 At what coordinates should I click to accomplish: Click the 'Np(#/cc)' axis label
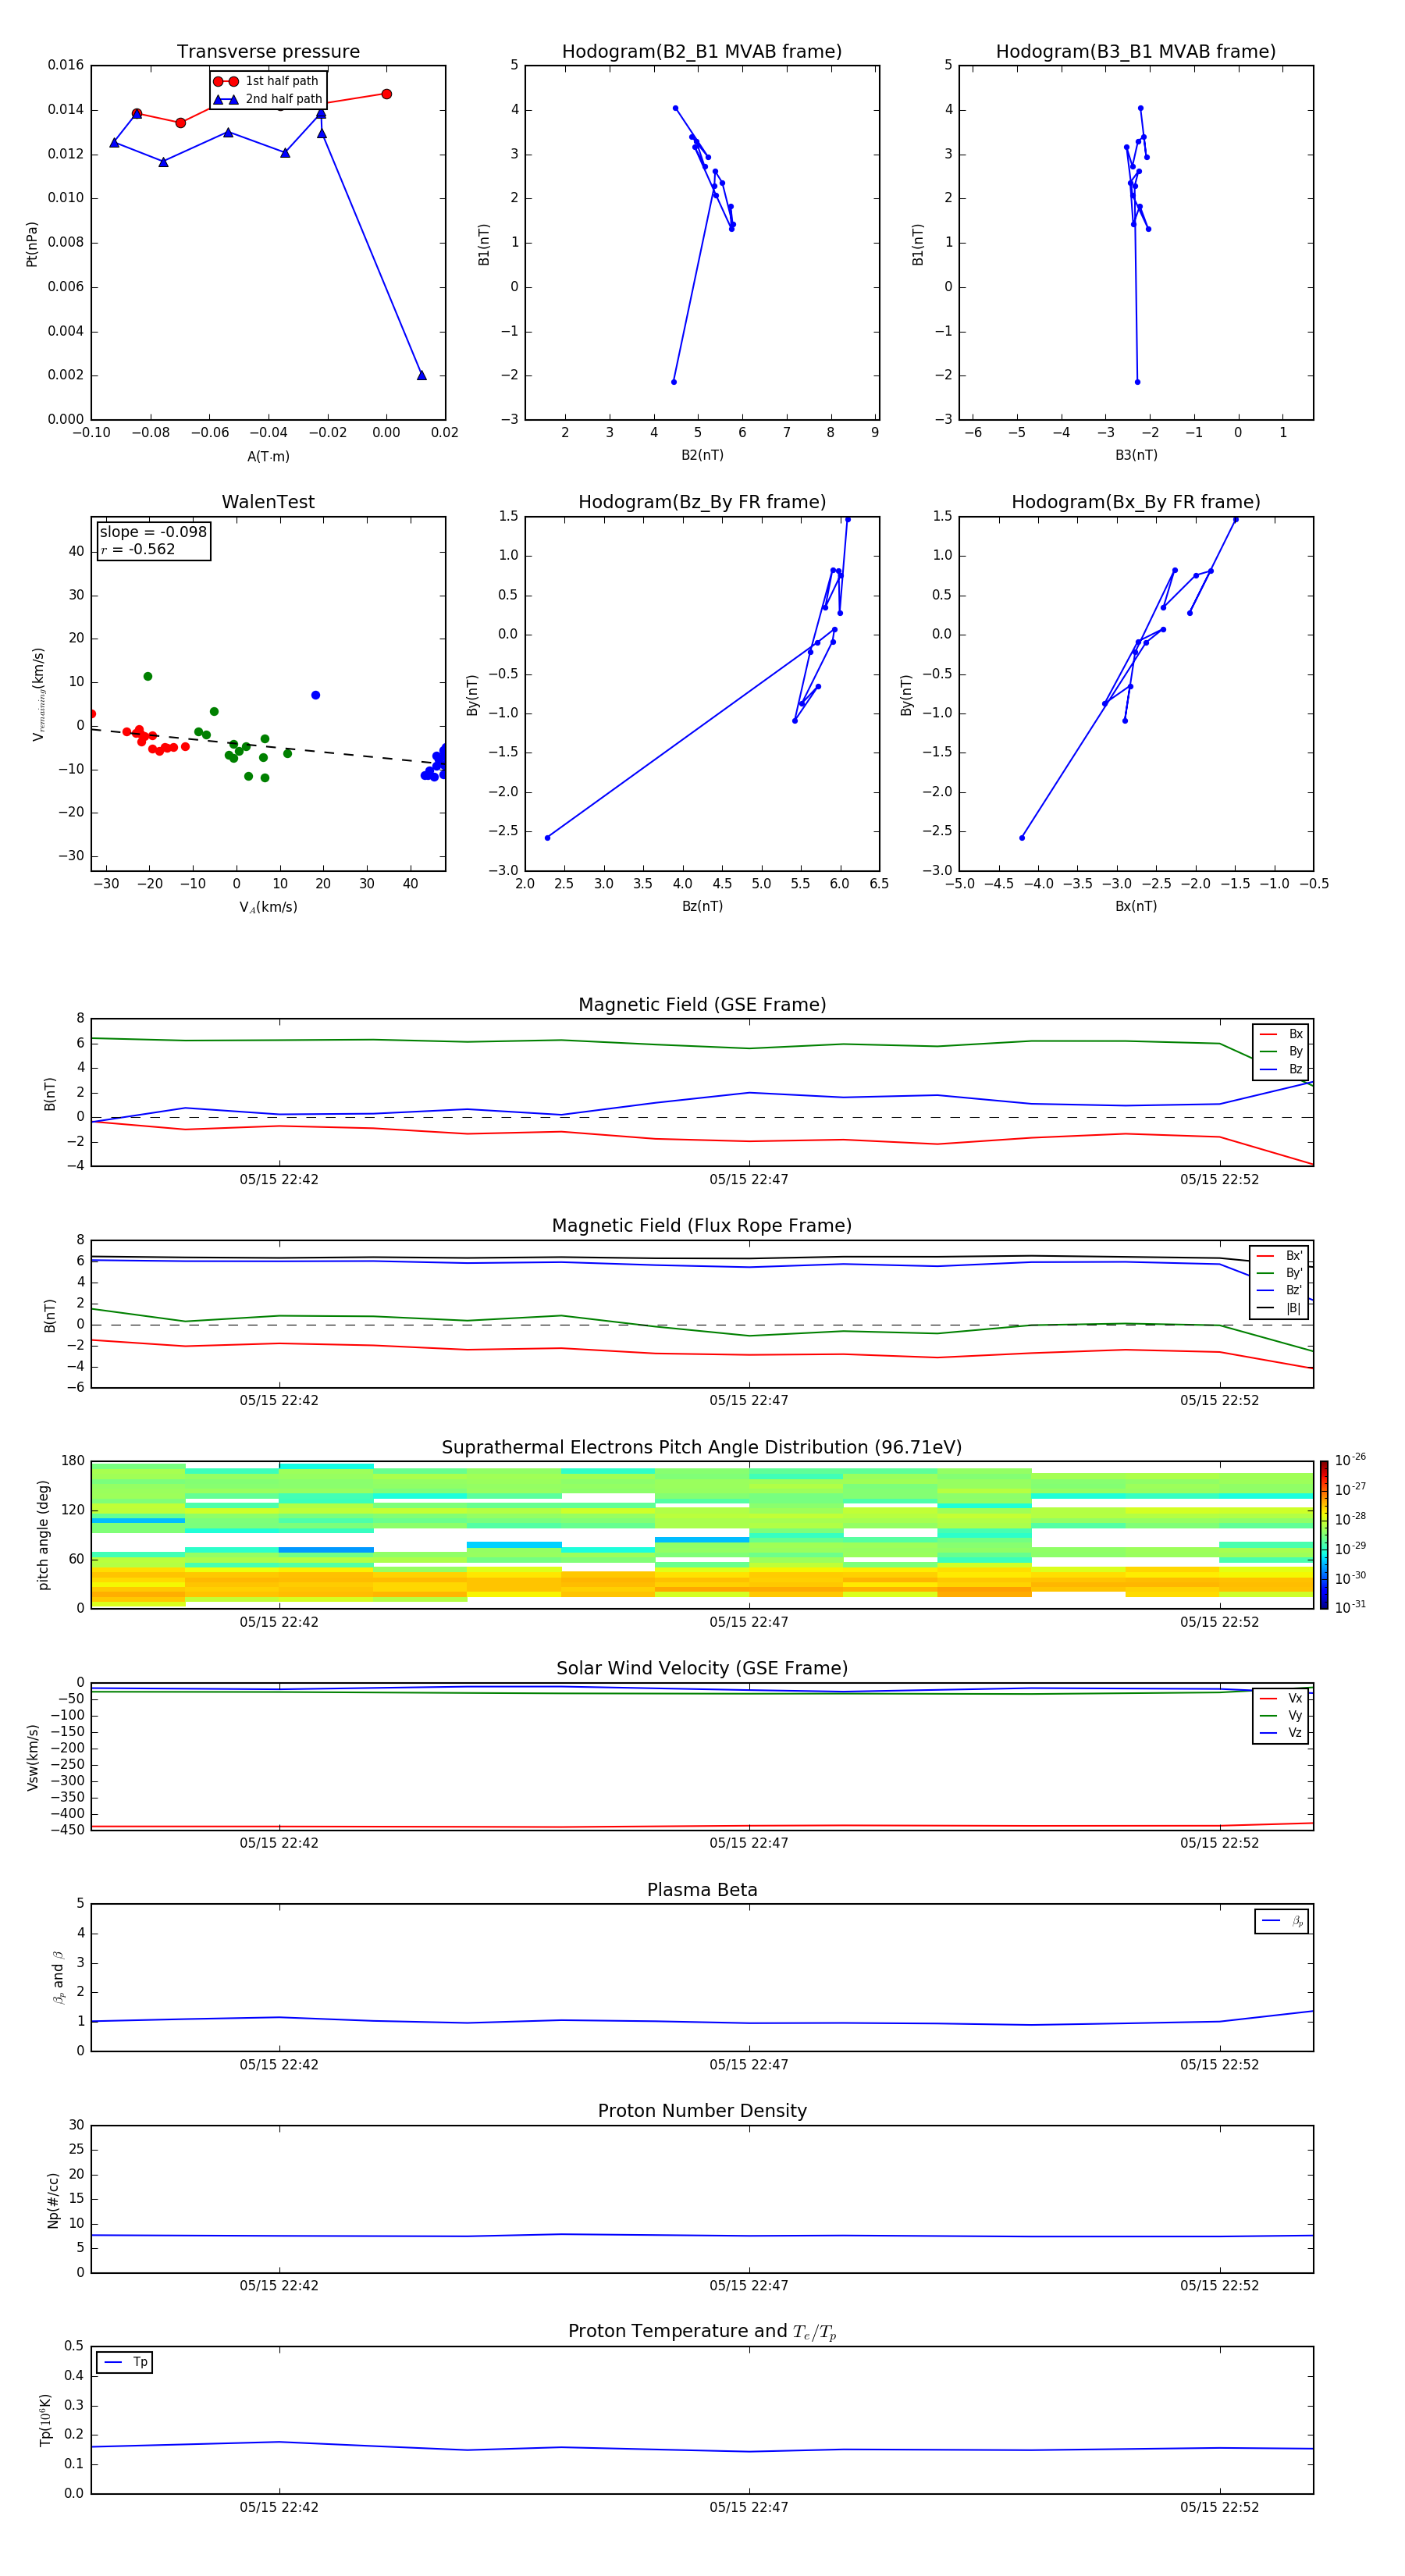click(x=53, y=2199)
